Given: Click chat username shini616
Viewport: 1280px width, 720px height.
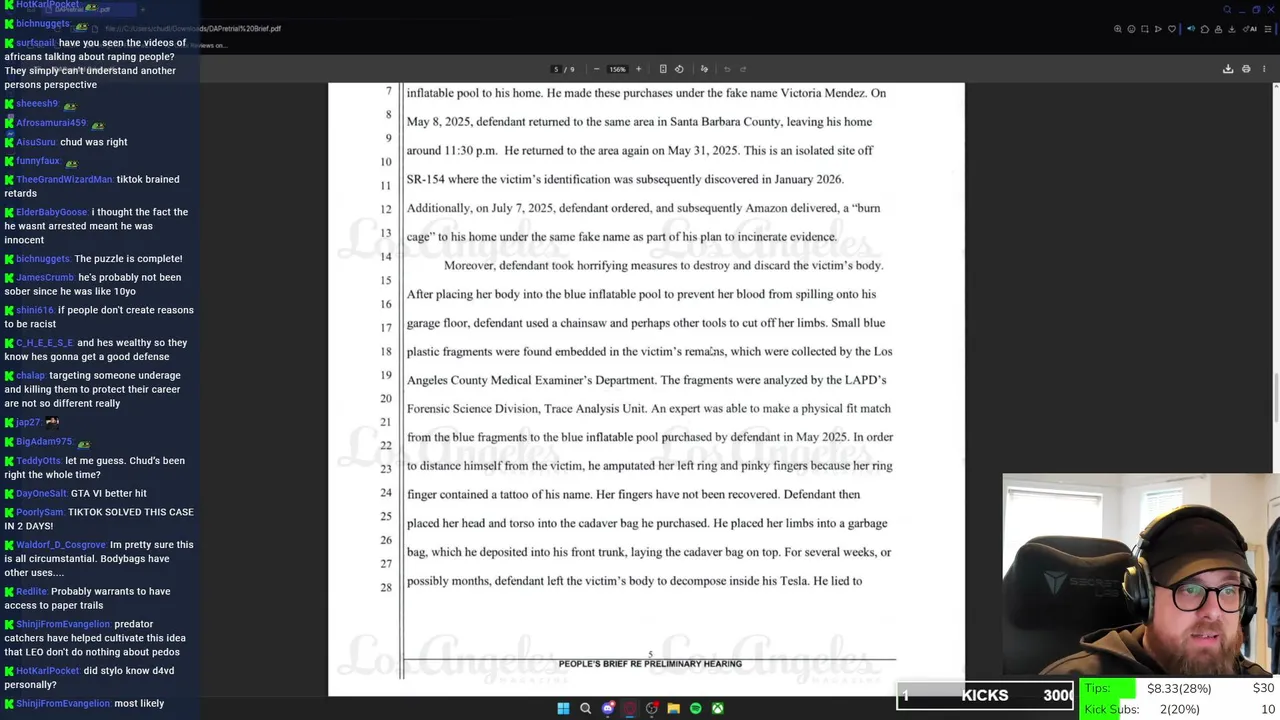Looking at the screenshot, I should (x=35, y=310).
